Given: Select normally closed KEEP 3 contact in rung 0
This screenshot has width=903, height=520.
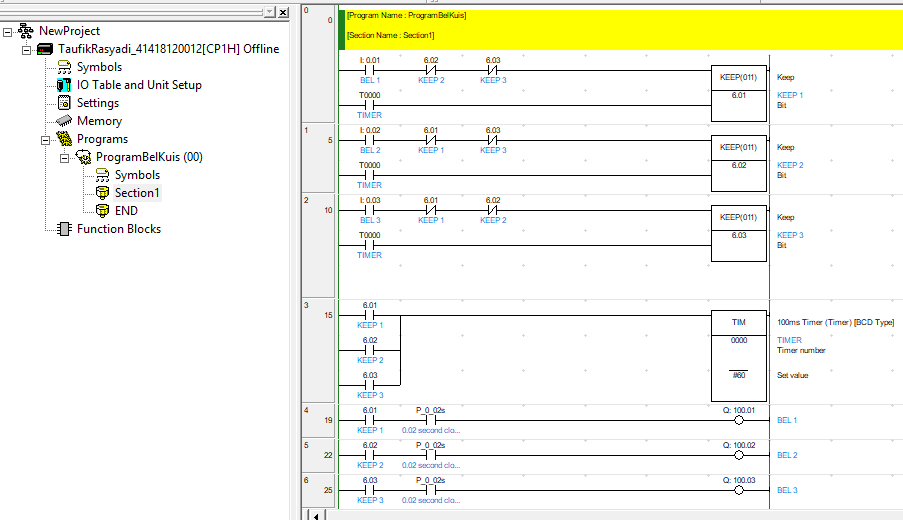Looking at the screenshot, I should [493, 70].
